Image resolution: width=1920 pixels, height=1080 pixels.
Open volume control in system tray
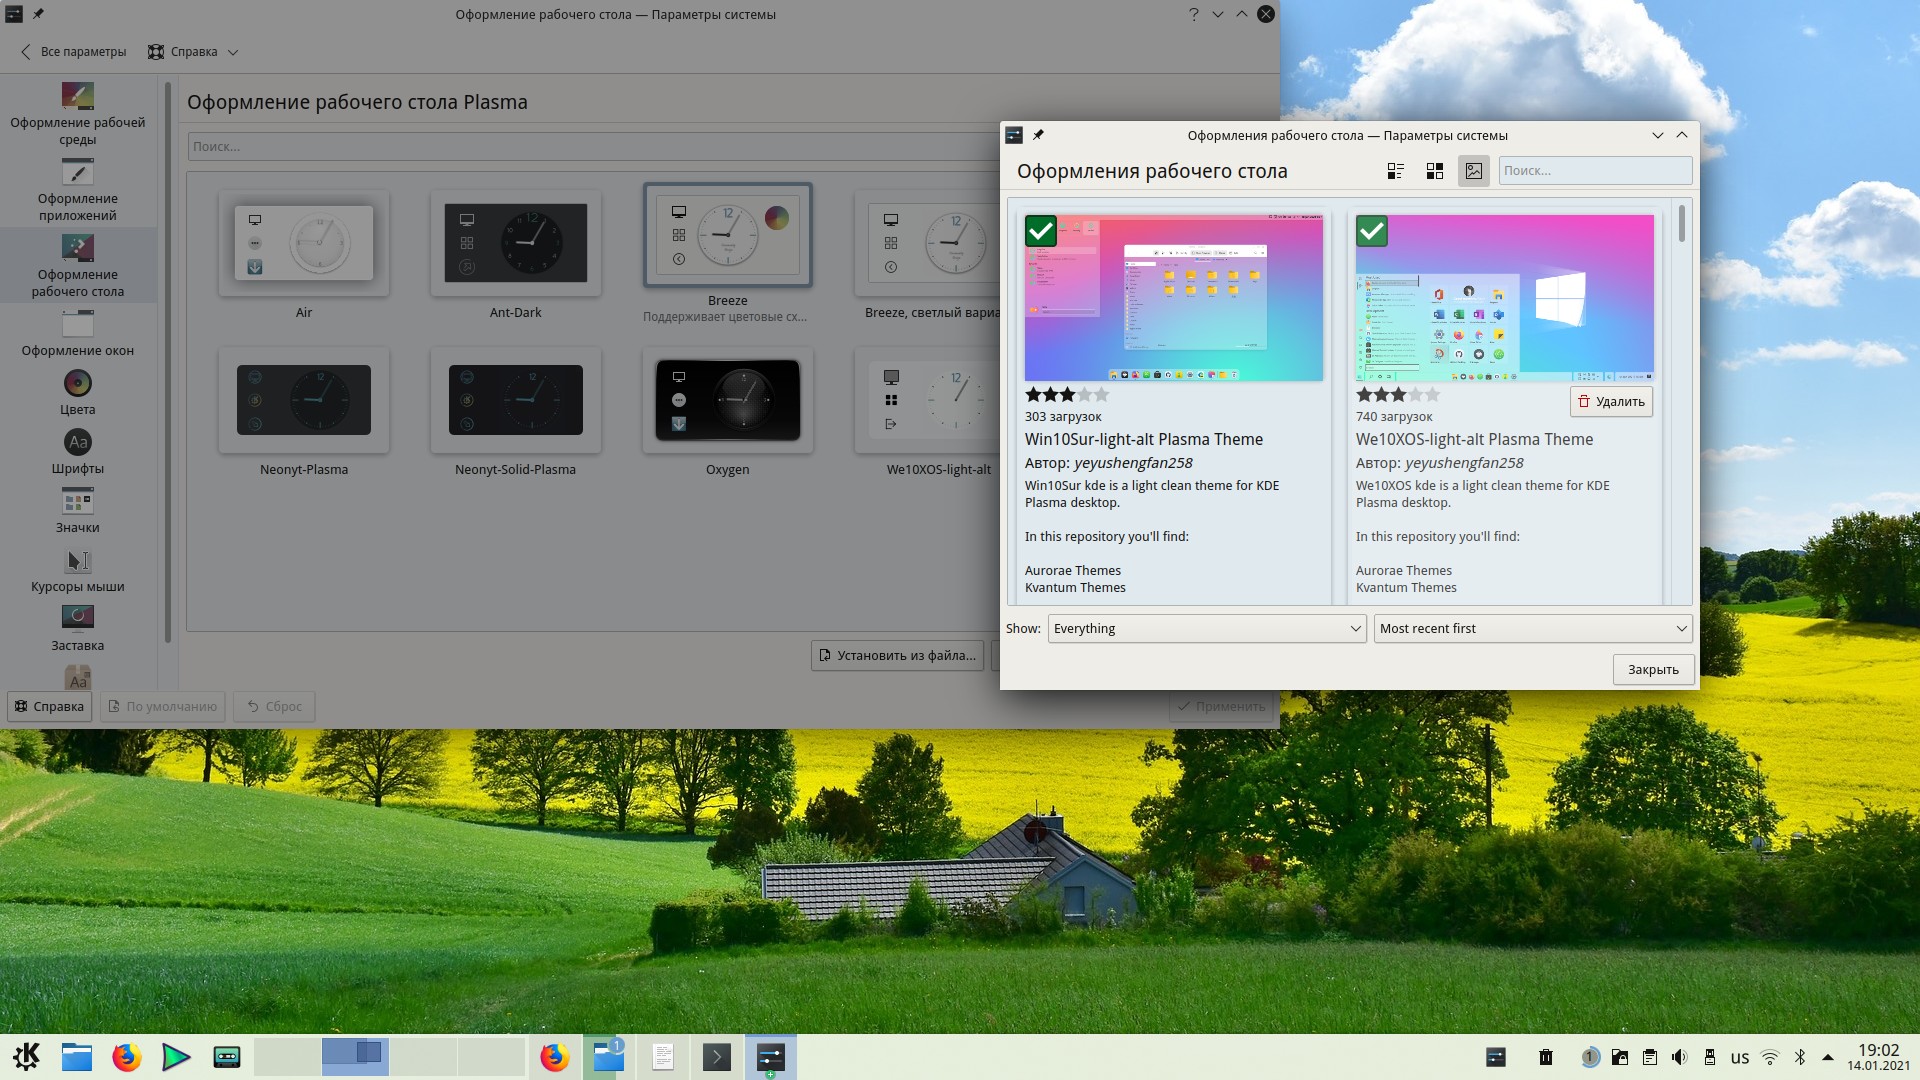click(1680, 1057)
